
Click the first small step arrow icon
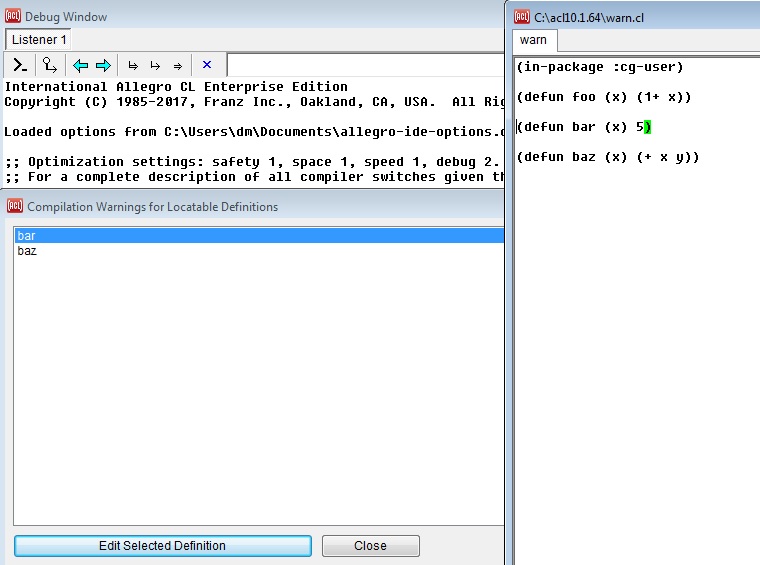pyautogui.click(x=133, y=66)
